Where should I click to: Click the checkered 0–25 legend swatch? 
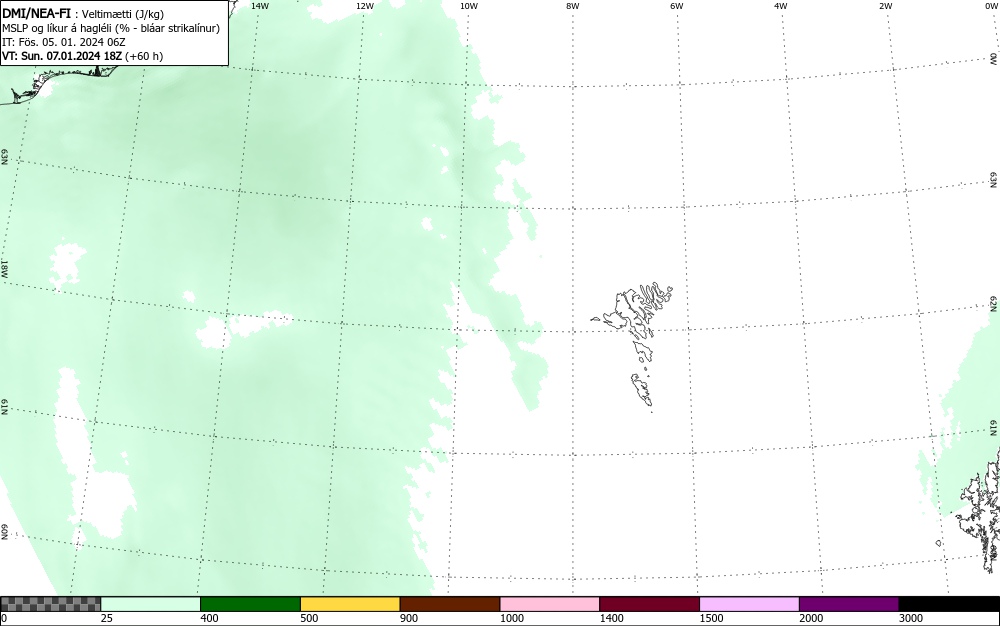(50, 604)
